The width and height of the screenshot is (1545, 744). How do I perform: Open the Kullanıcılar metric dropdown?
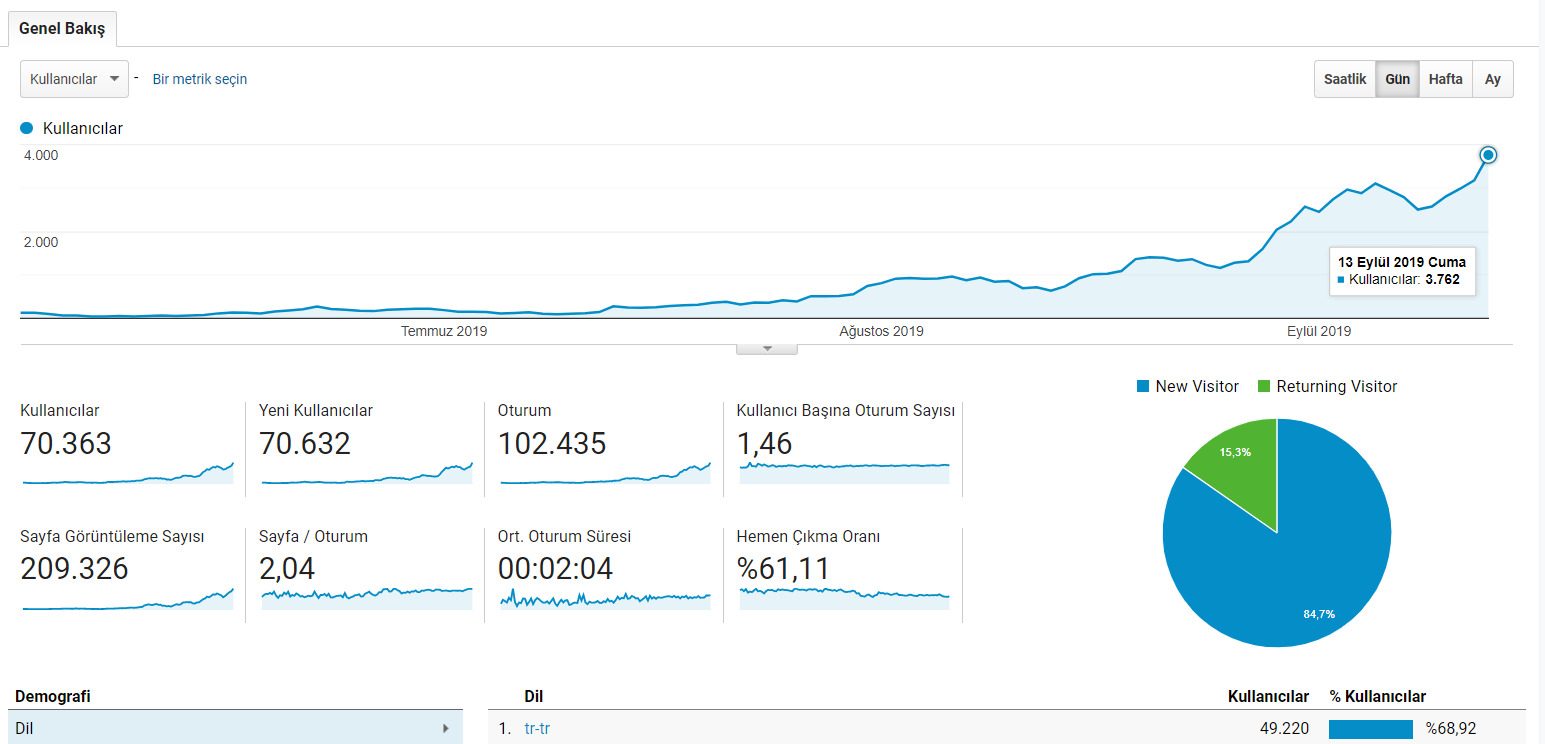point(74,79)
